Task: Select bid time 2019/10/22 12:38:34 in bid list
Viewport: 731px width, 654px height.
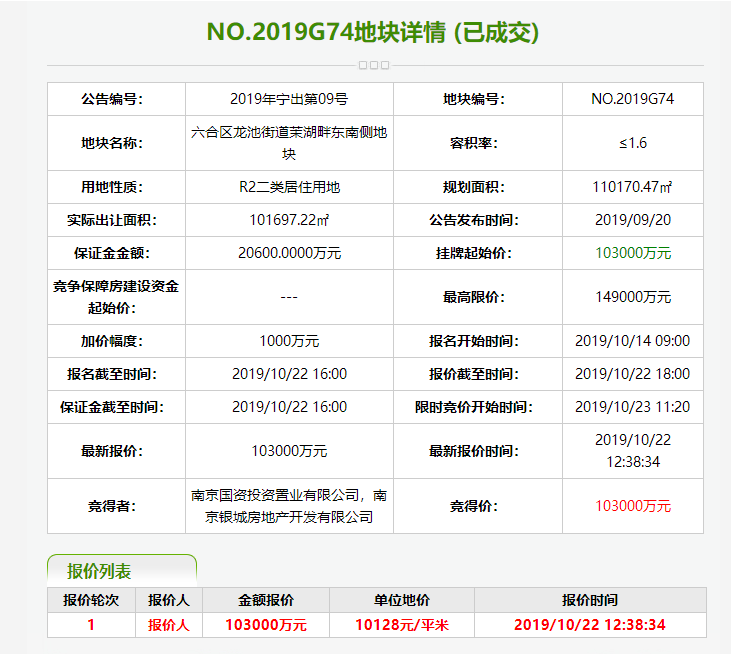Action: 590,625
